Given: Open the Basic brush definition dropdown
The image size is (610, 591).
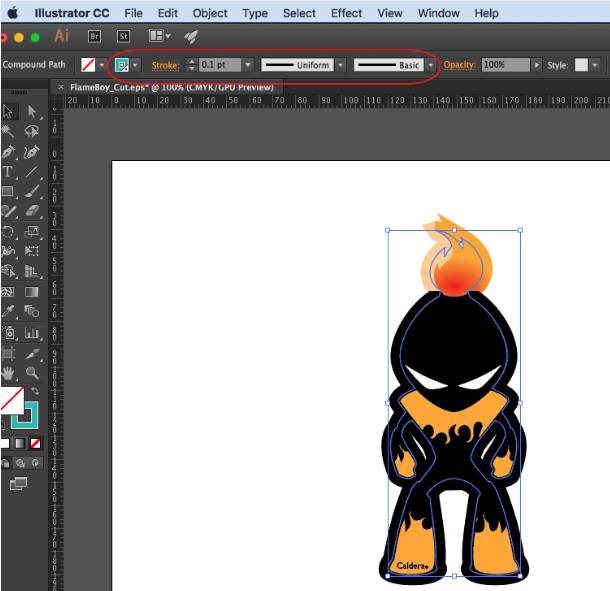Looking at the screenshot, I should [431, 65].
